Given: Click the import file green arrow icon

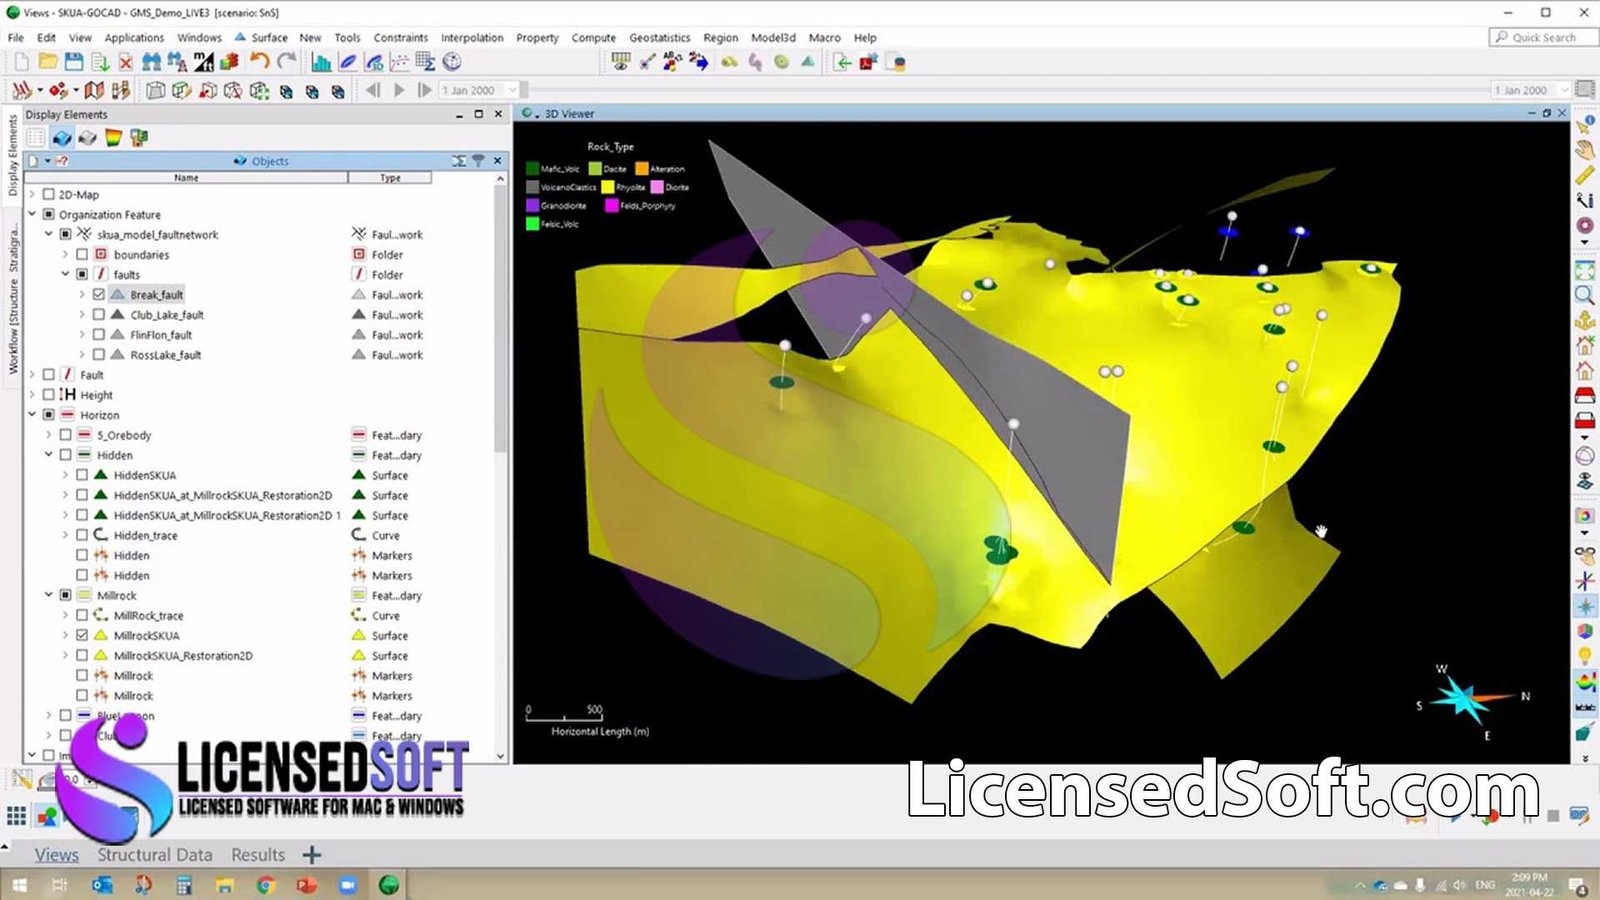Looking at the screenshot, I should 842,62.
